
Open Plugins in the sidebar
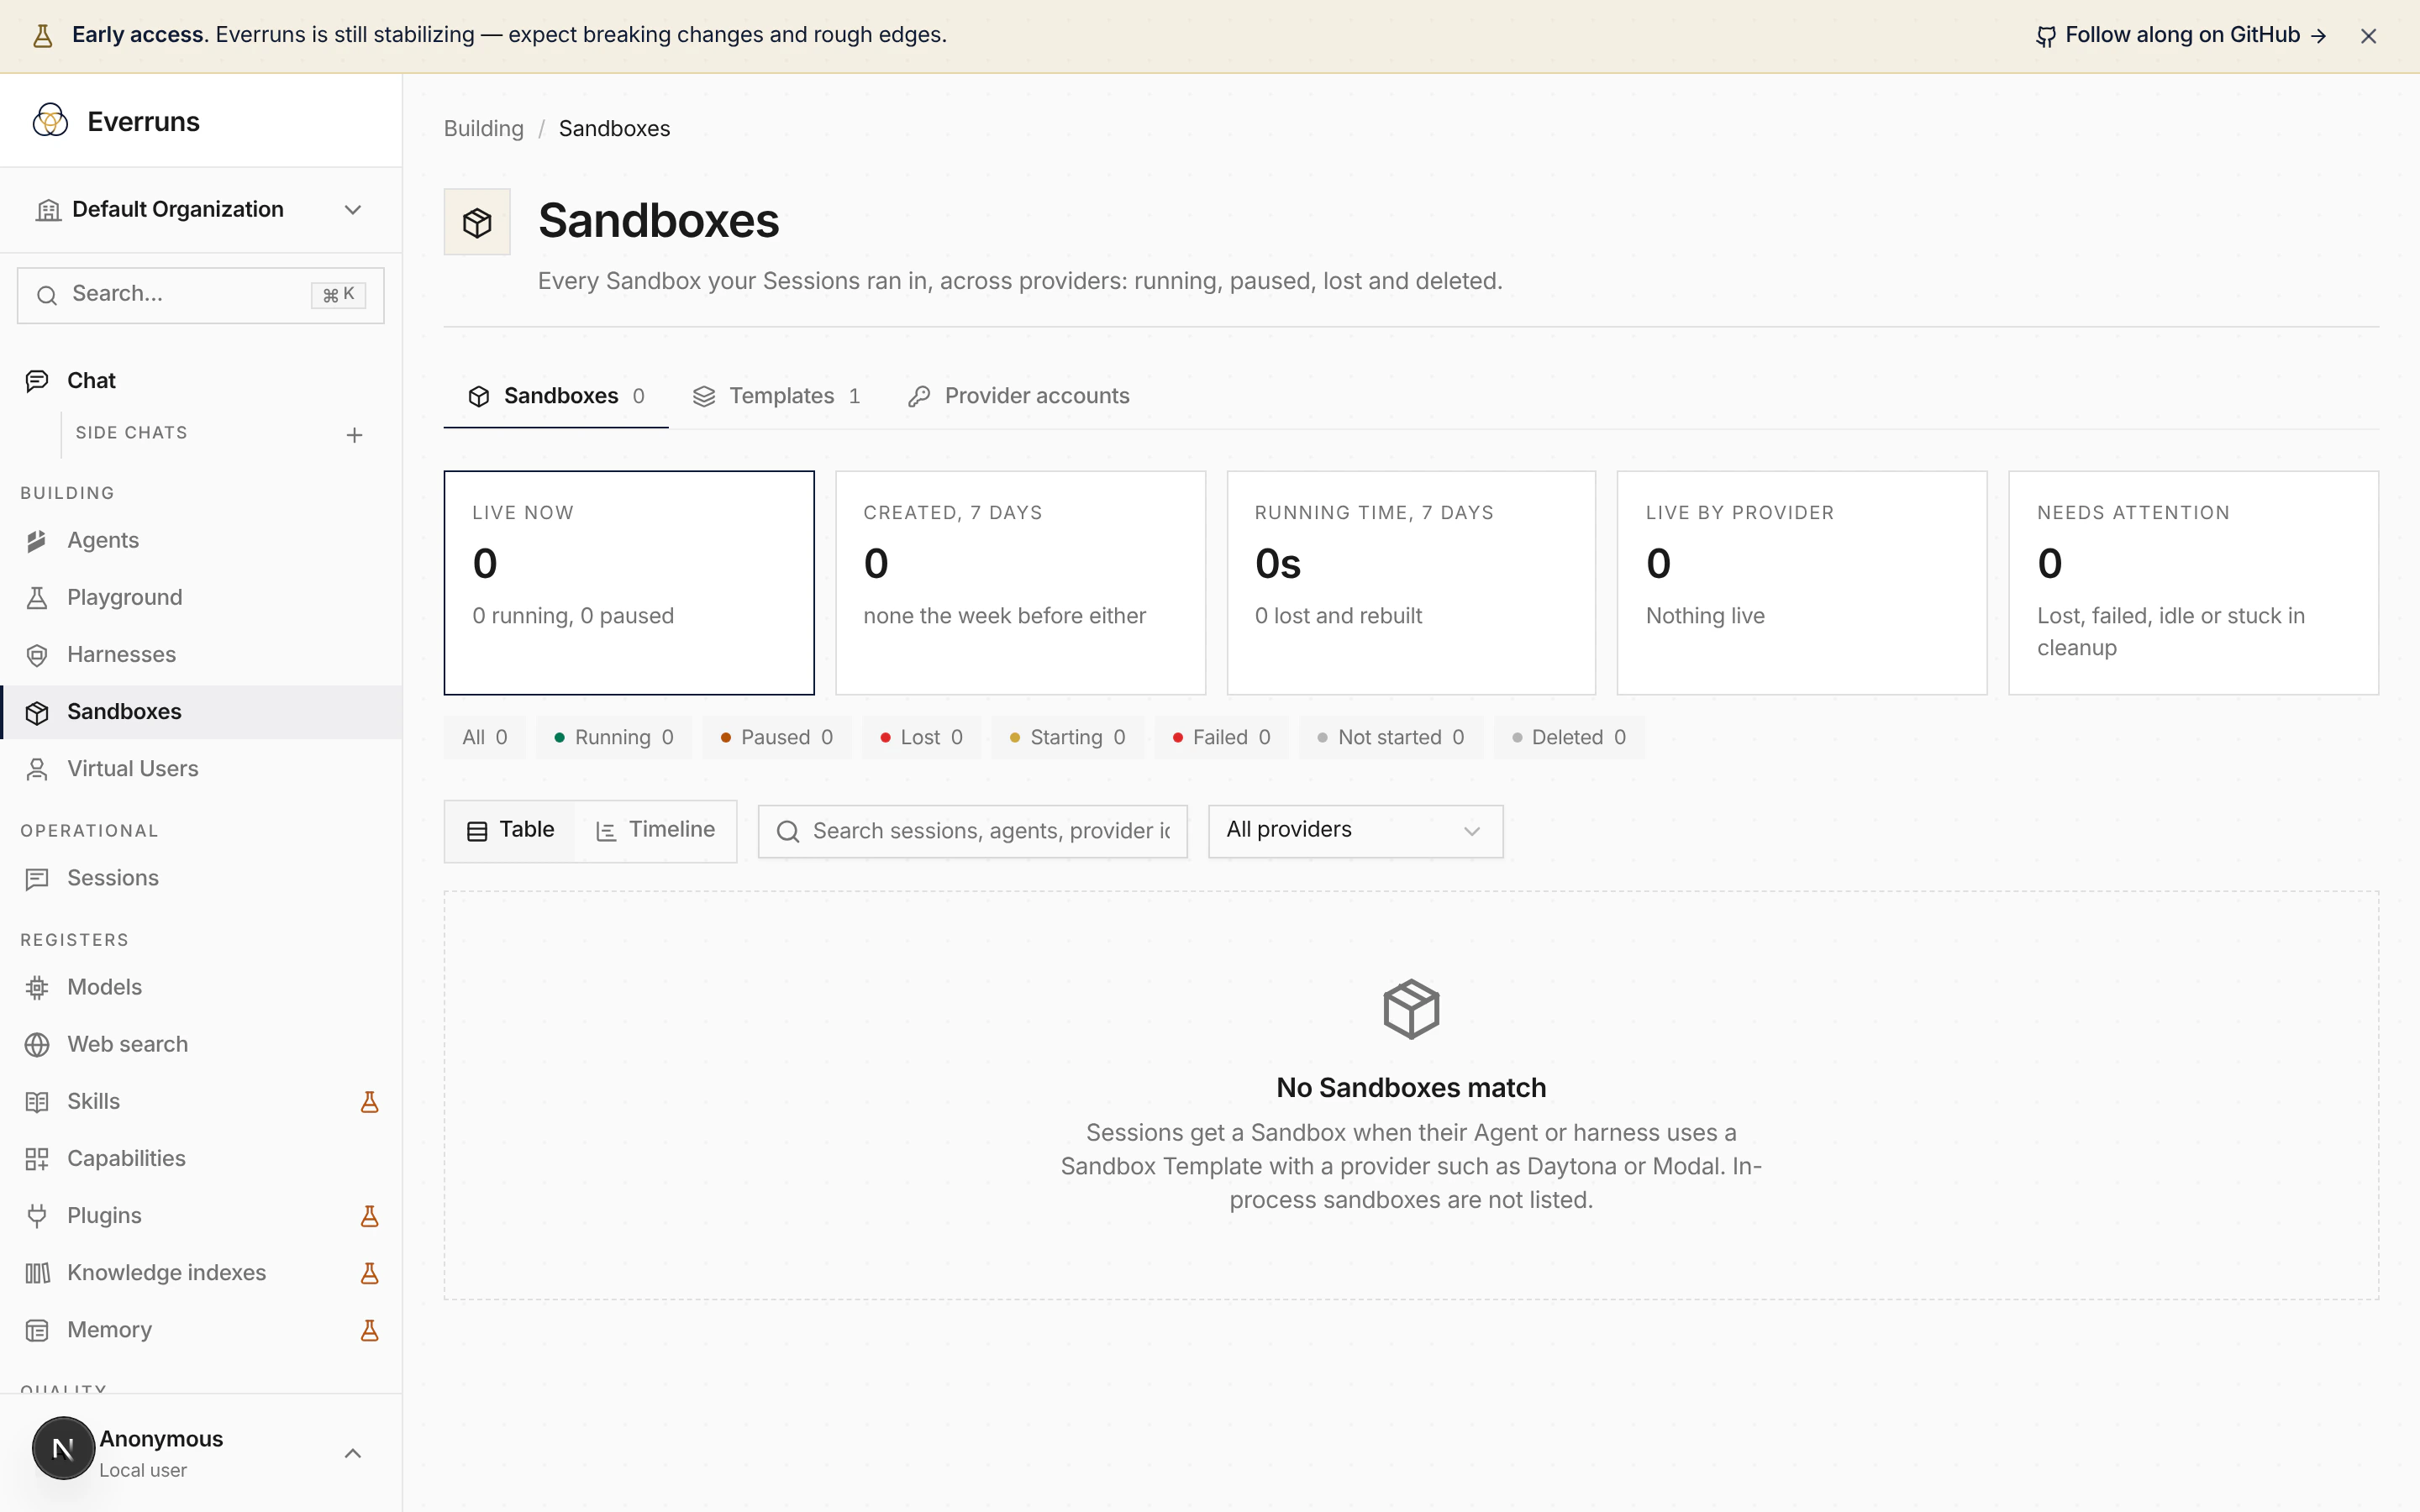200,1215
